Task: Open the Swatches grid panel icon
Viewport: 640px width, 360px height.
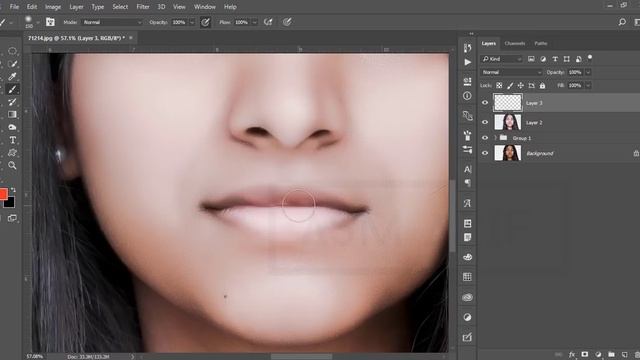Action: 467,277
